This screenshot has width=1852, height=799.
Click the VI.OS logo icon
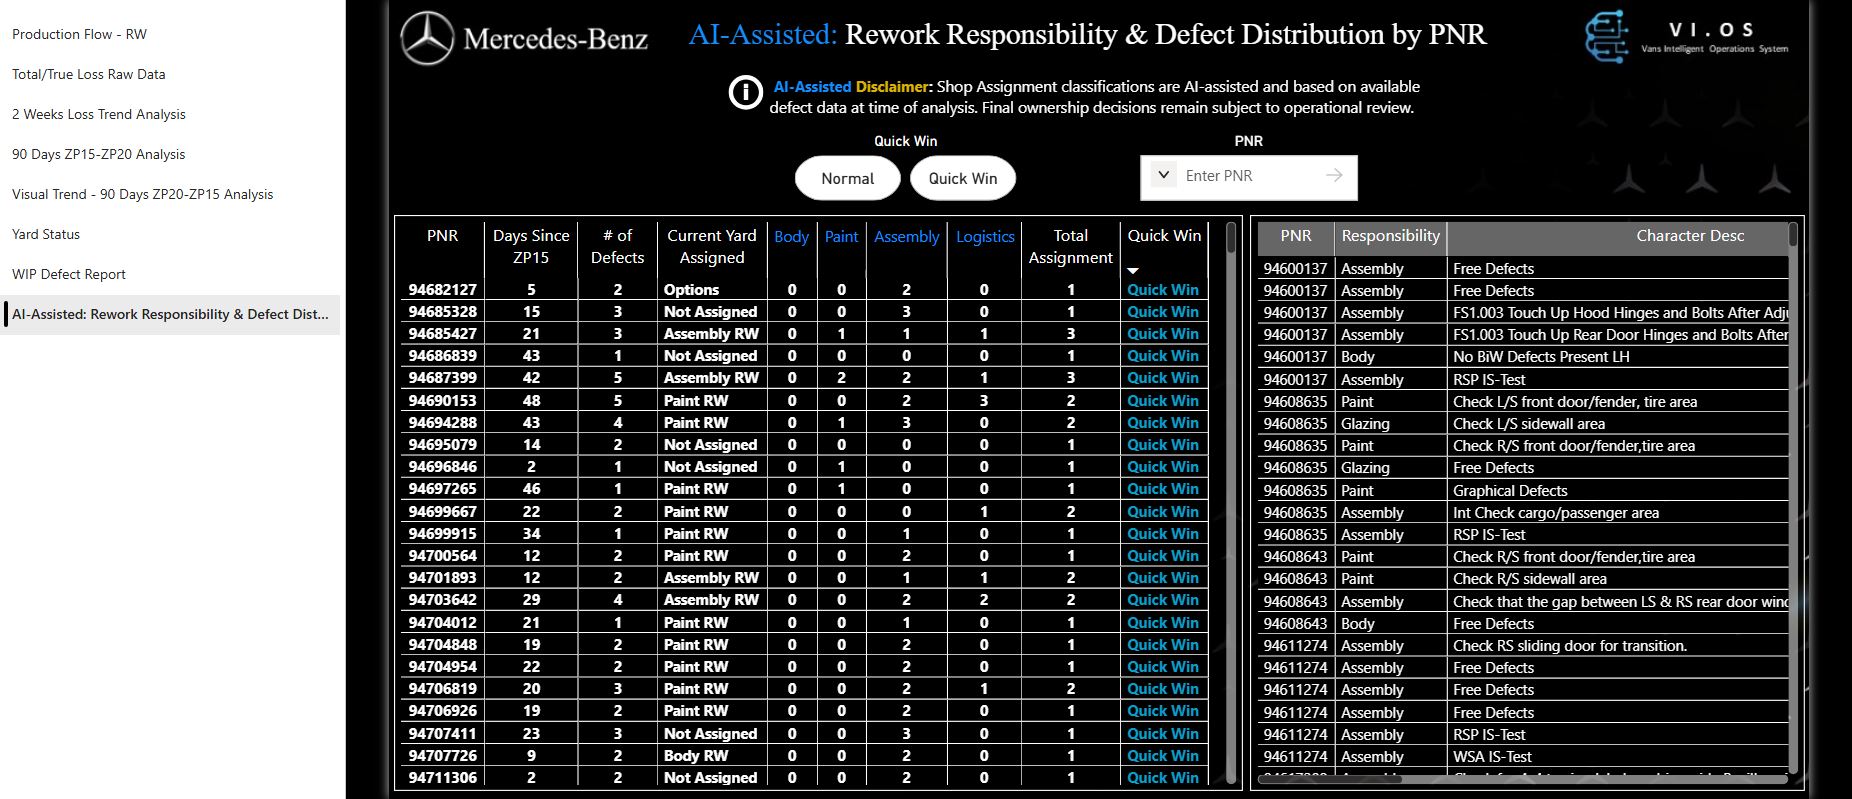click(1606, 37)
